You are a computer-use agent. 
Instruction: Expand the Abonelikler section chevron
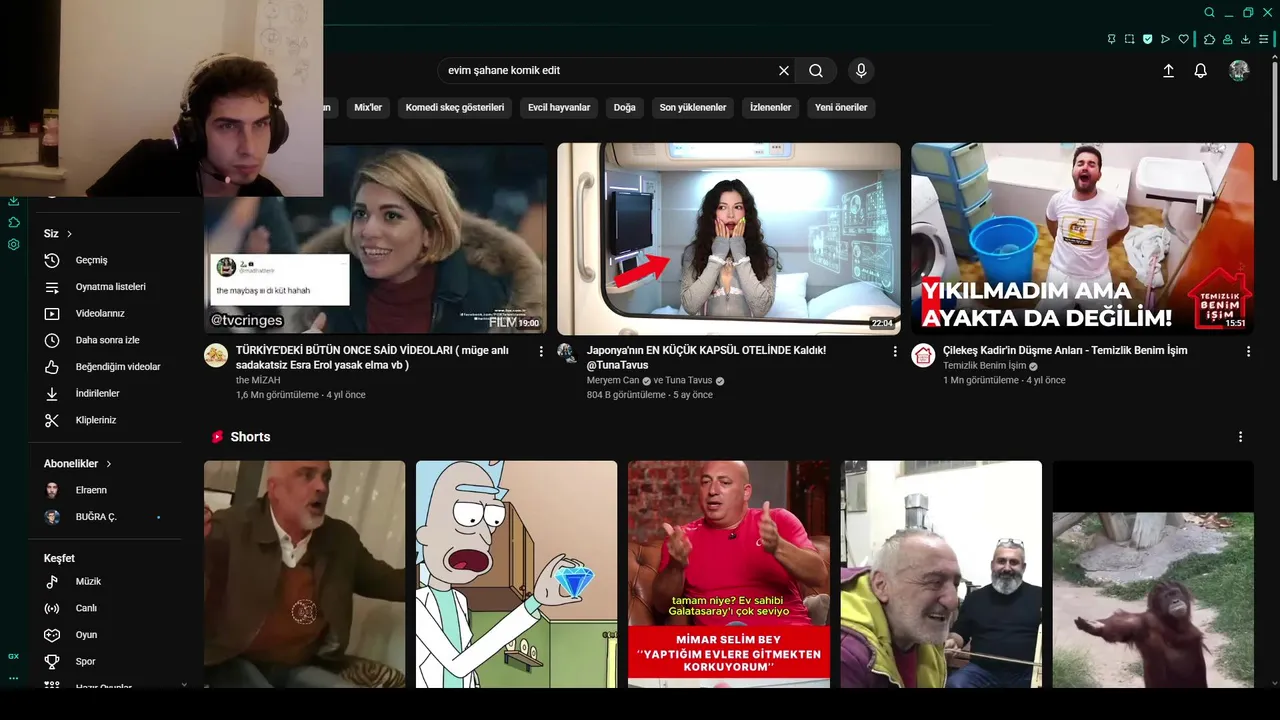pos(108,464)
